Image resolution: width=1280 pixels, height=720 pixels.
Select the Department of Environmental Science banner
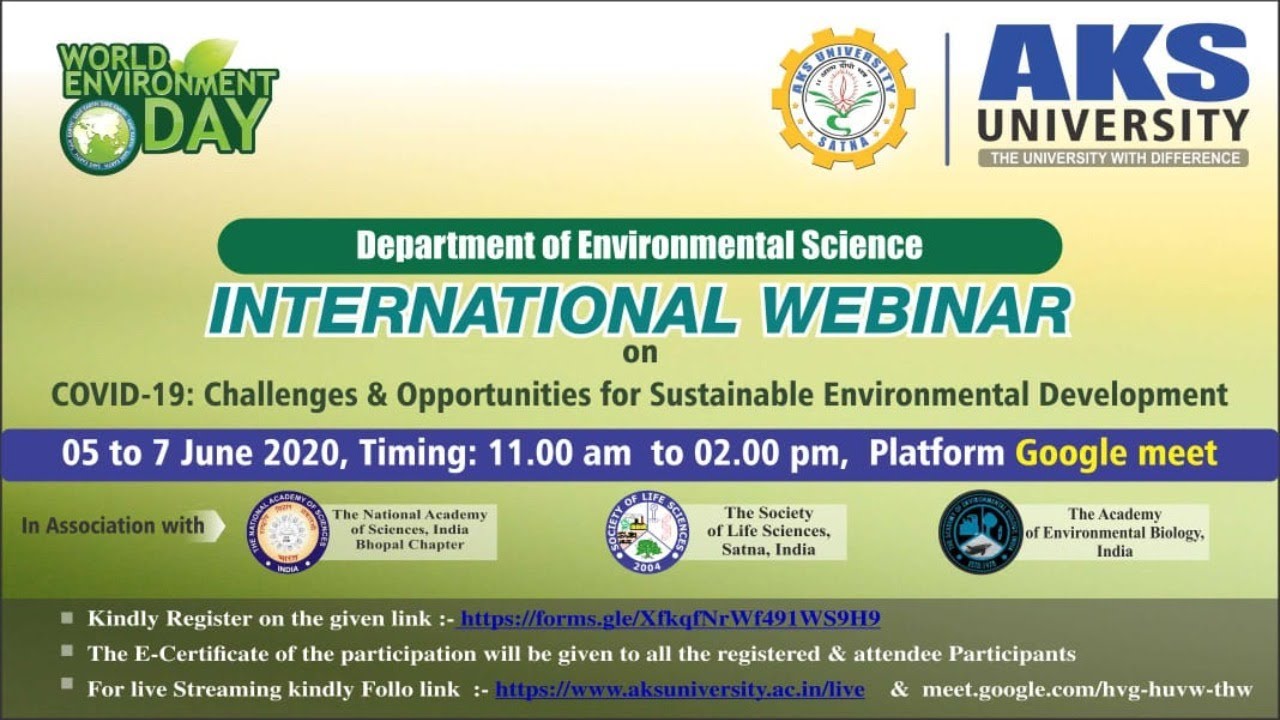pyautogui.click(x=639, y=246)
